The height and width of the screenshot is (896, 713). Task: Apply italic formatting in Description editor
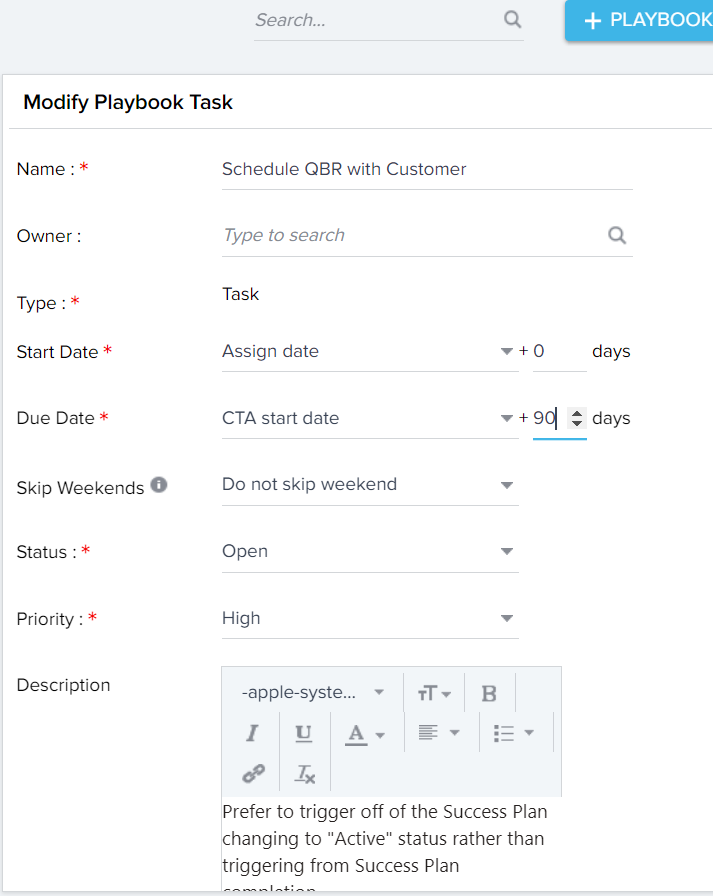(x=252, y=733)
